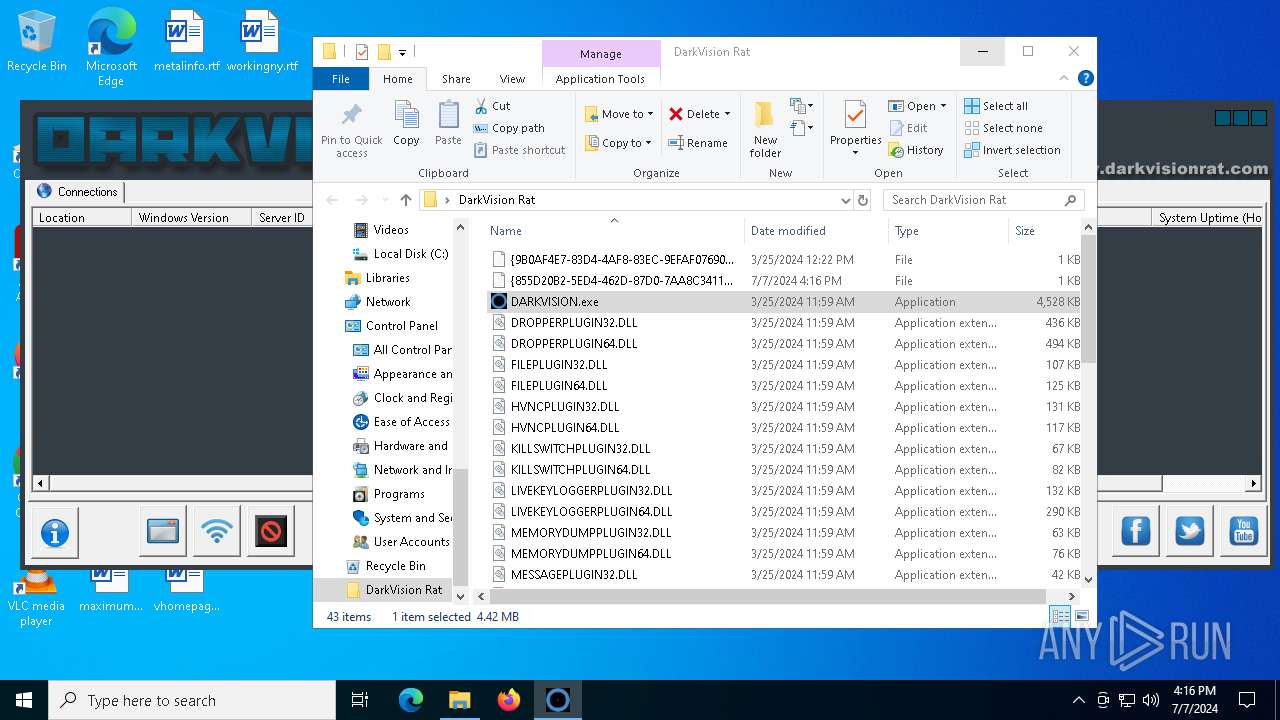Click Invert selection
The image size is (1280, 720).
1012,150
